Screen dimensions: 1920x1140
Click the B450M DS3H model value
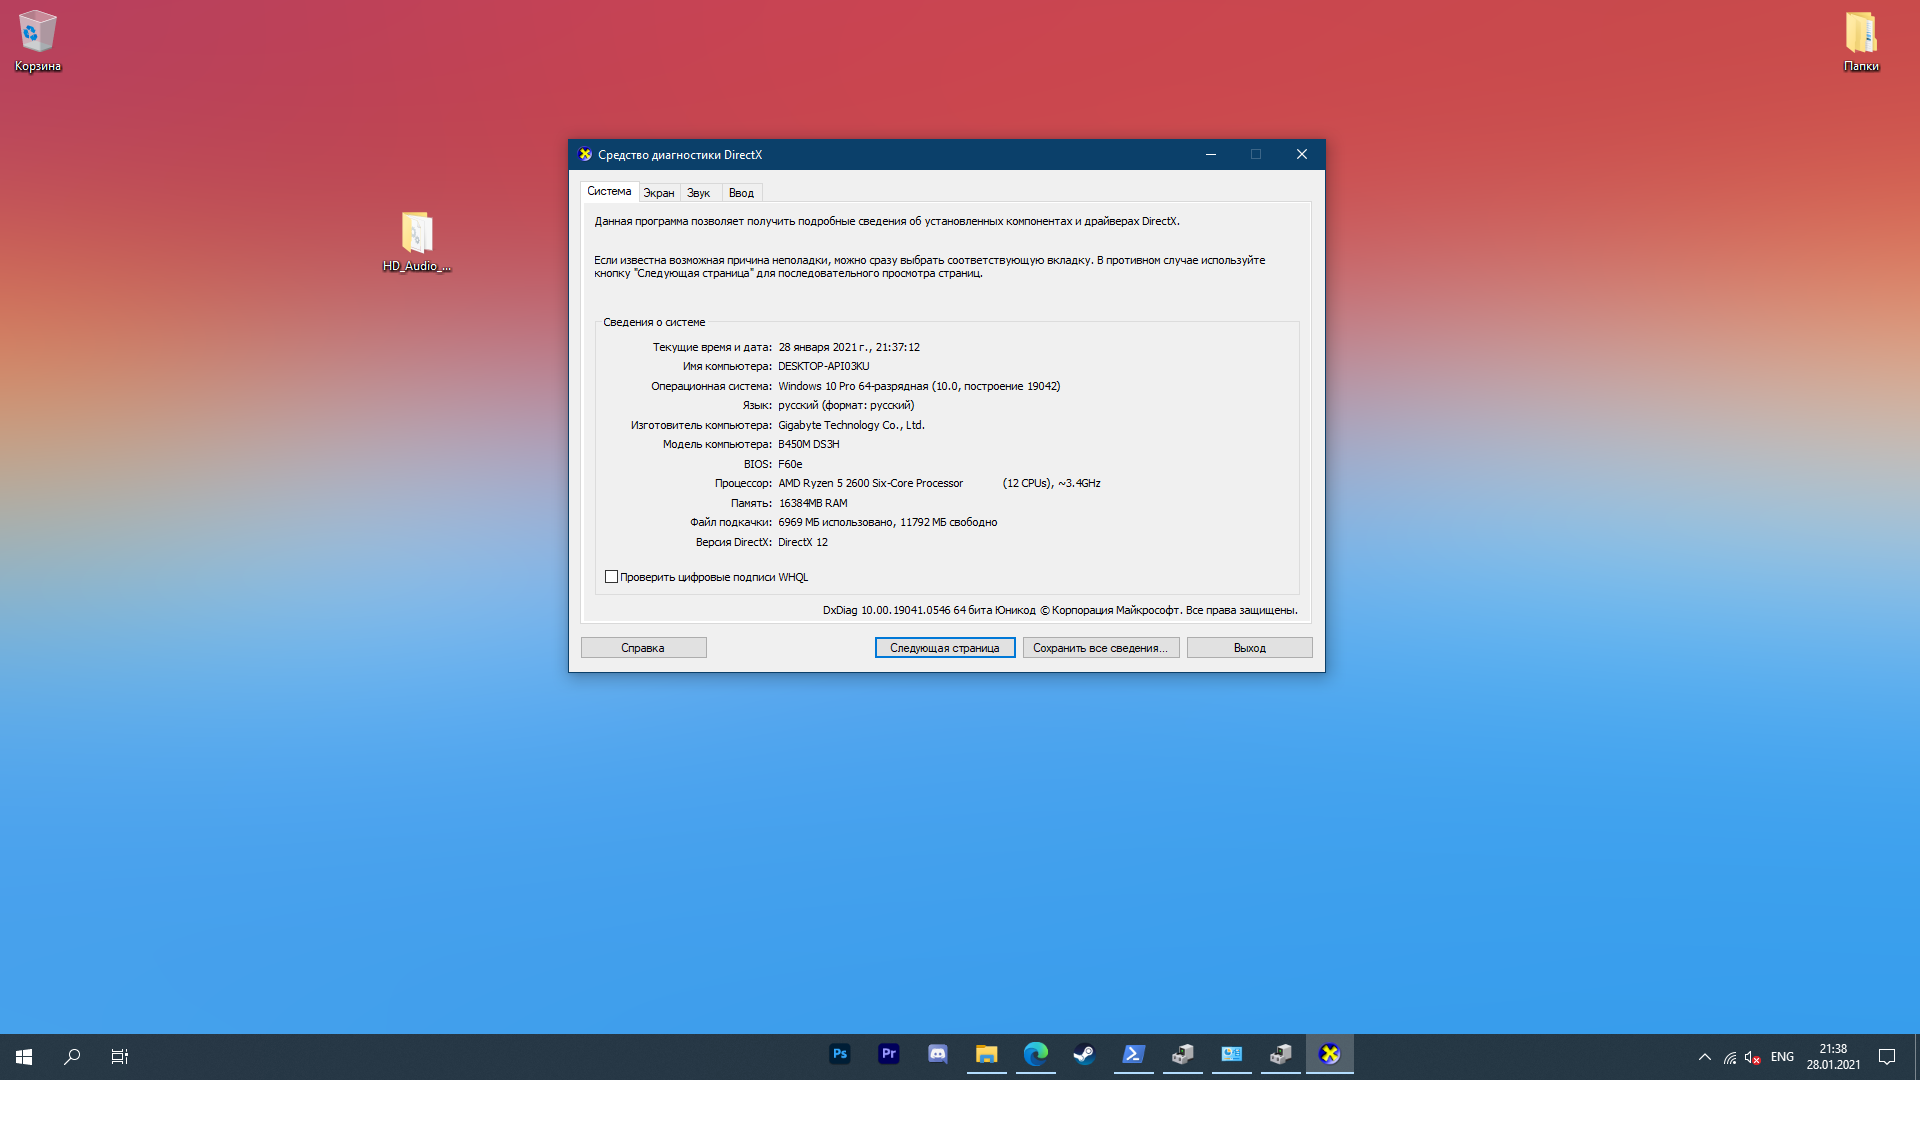click(809, 445)
